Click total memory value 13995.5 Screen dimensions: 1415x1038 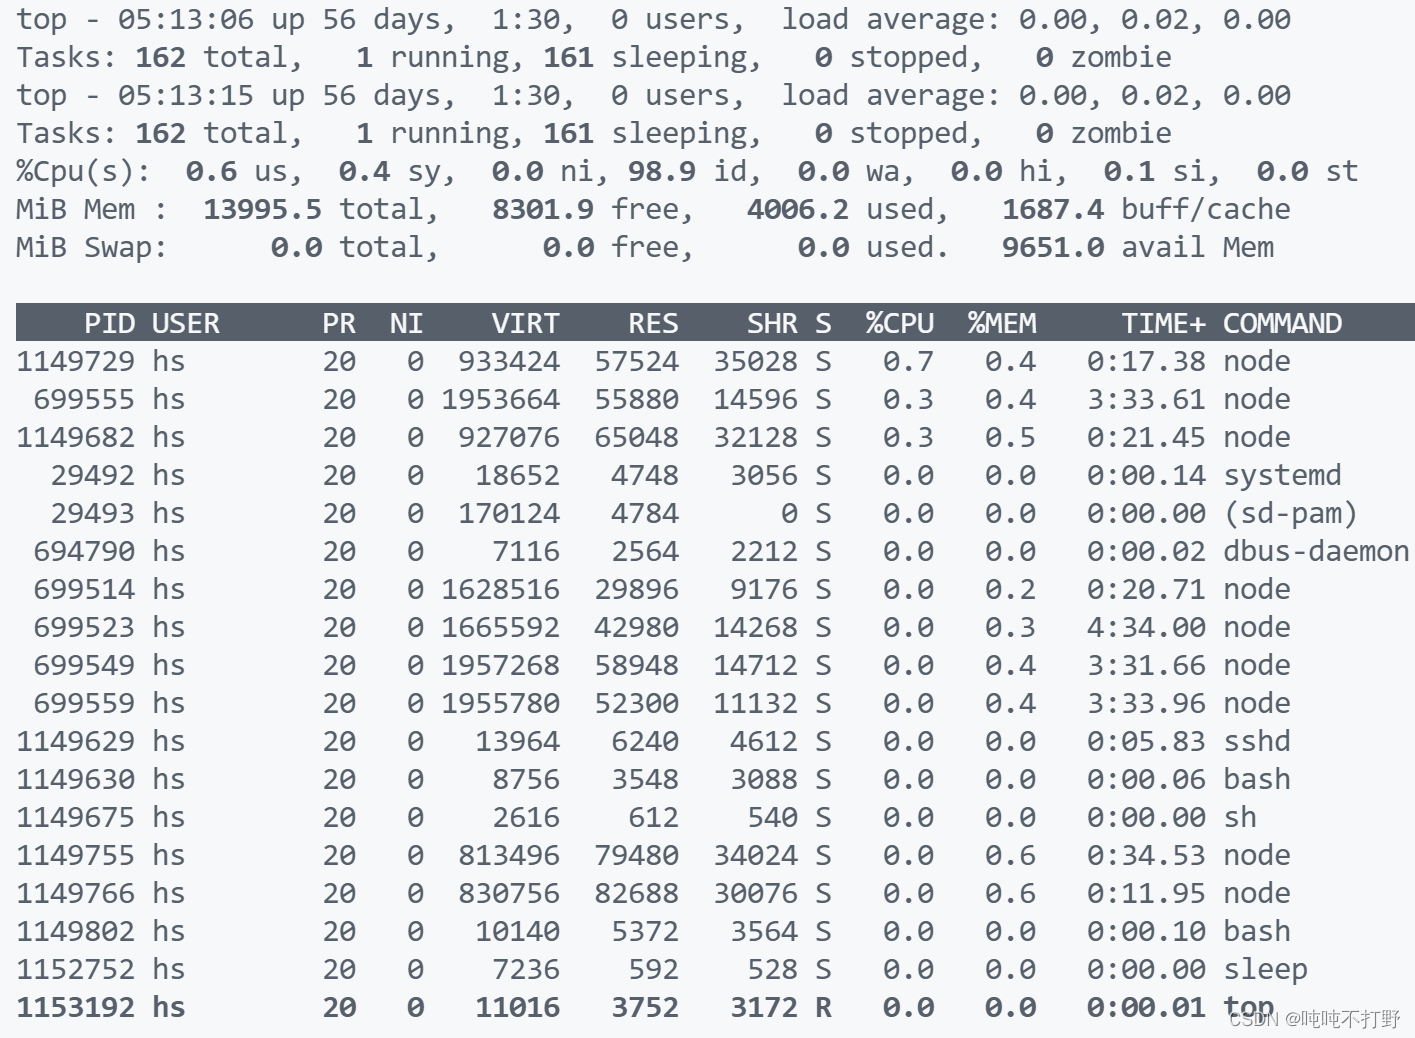[262, 209]
